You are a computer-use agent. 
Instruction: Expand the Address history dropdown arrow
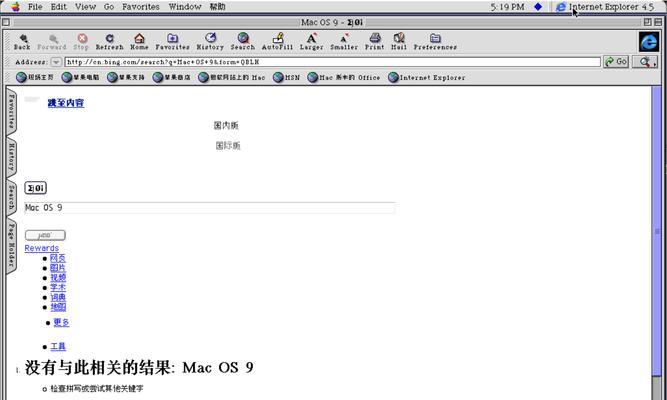pyautogui.click(x=56, y=62)
